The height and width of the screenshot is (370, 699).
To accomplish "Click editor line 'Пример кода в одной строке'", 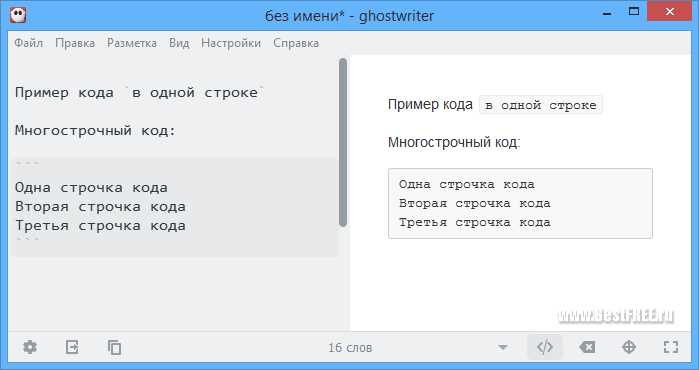I will [x=140, y=93].
